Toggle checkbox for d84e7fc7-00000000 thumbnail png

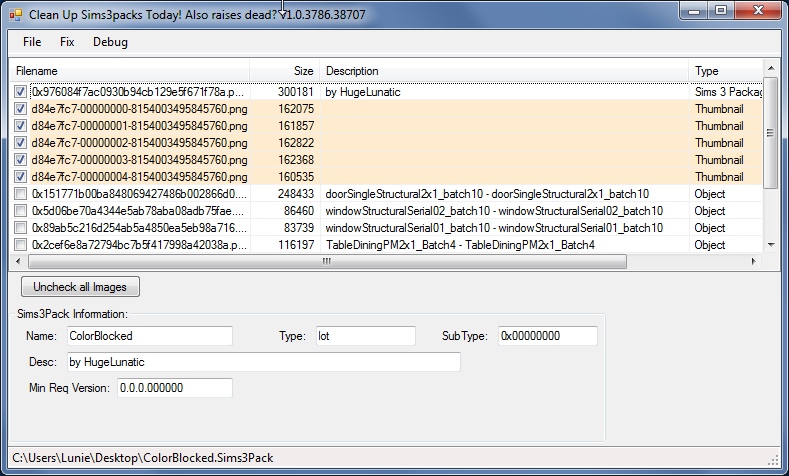tap(21, 109)
